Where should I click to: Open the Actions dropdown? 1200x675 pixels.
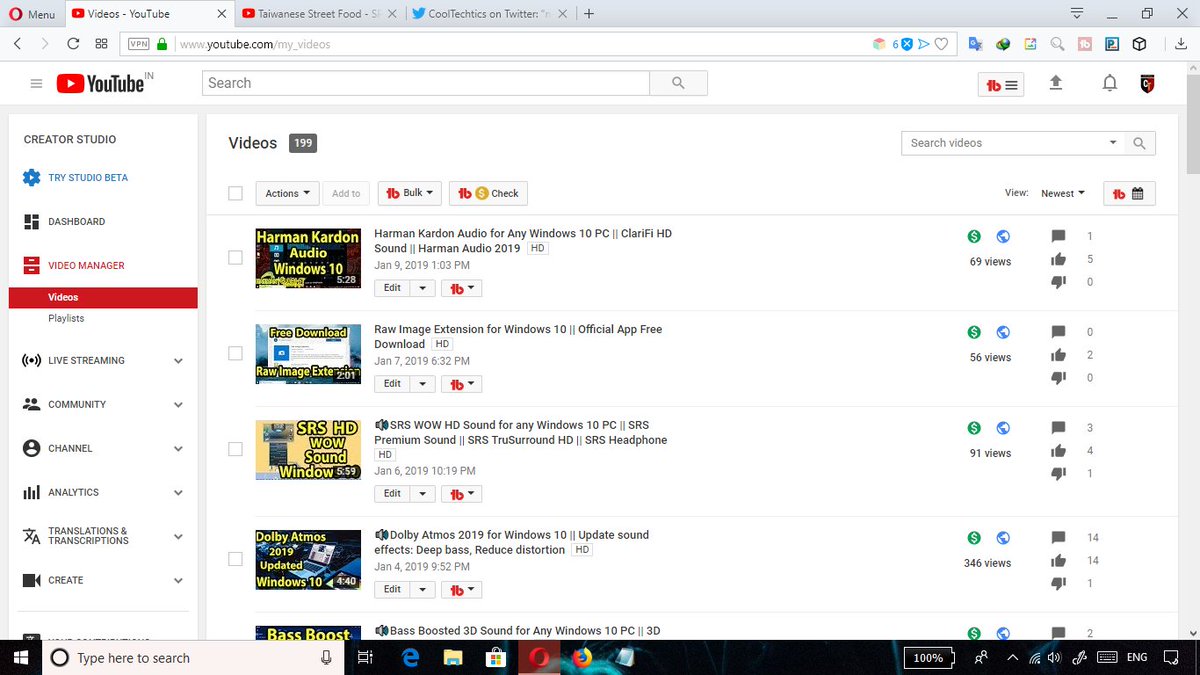tap(287, 193)
